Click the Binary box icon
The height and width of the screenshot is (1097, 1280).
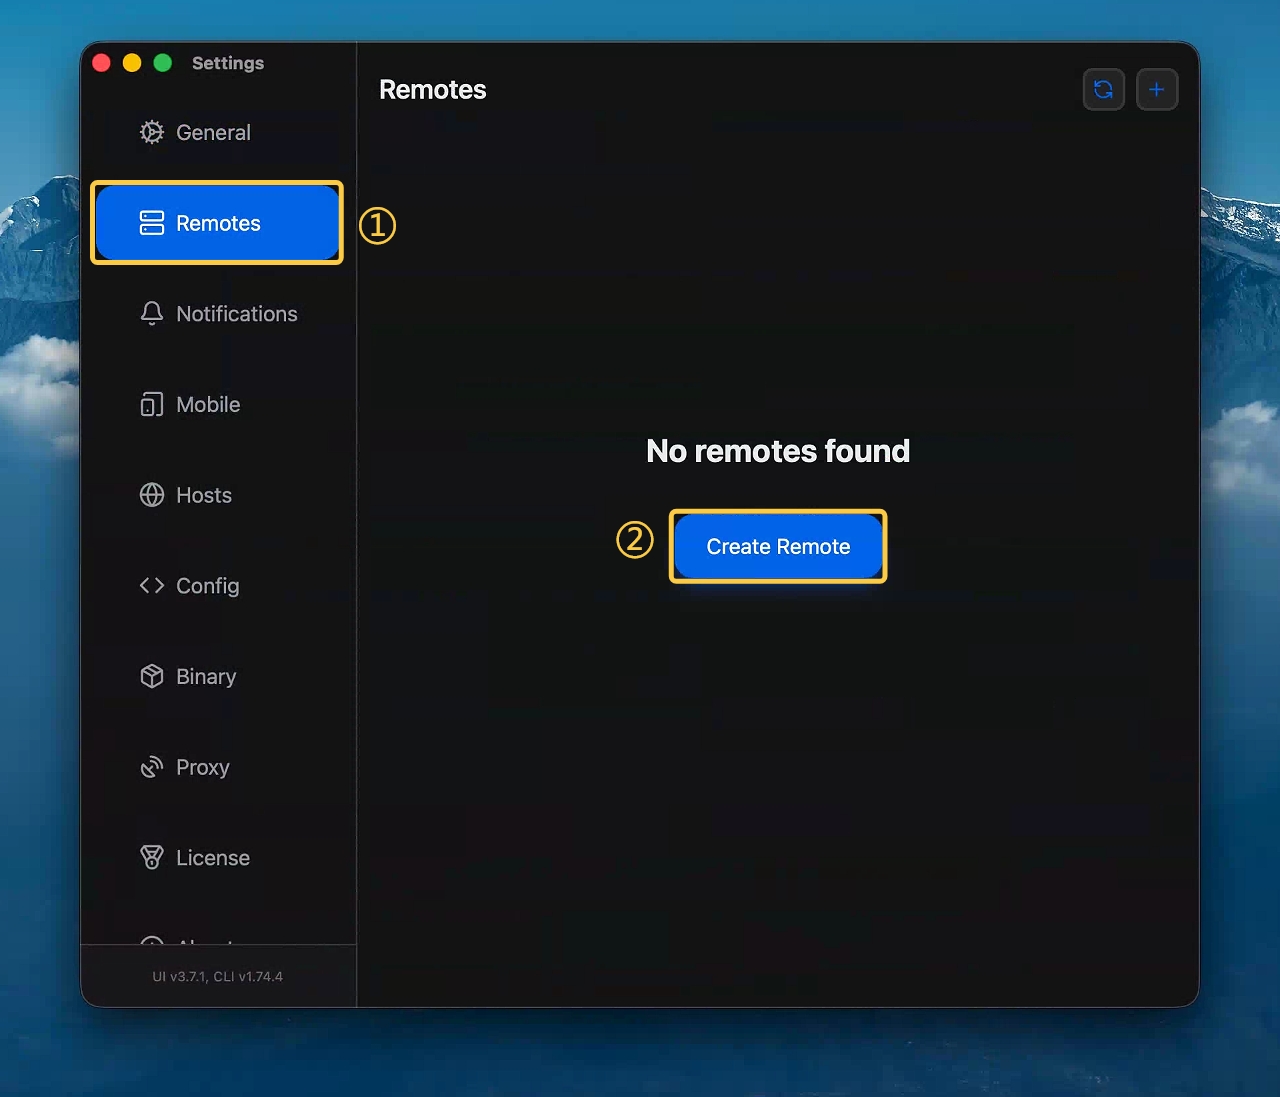tap(152, 676)
